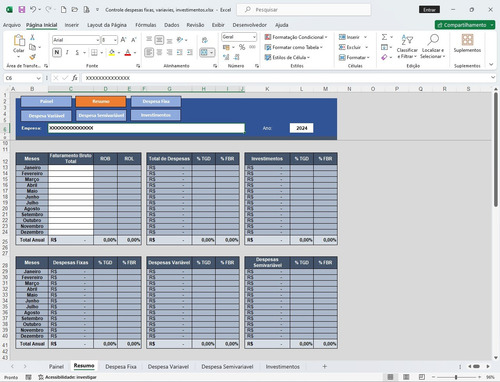
Task: Toggle center horizontal alignment
Action: coord(159,52)
